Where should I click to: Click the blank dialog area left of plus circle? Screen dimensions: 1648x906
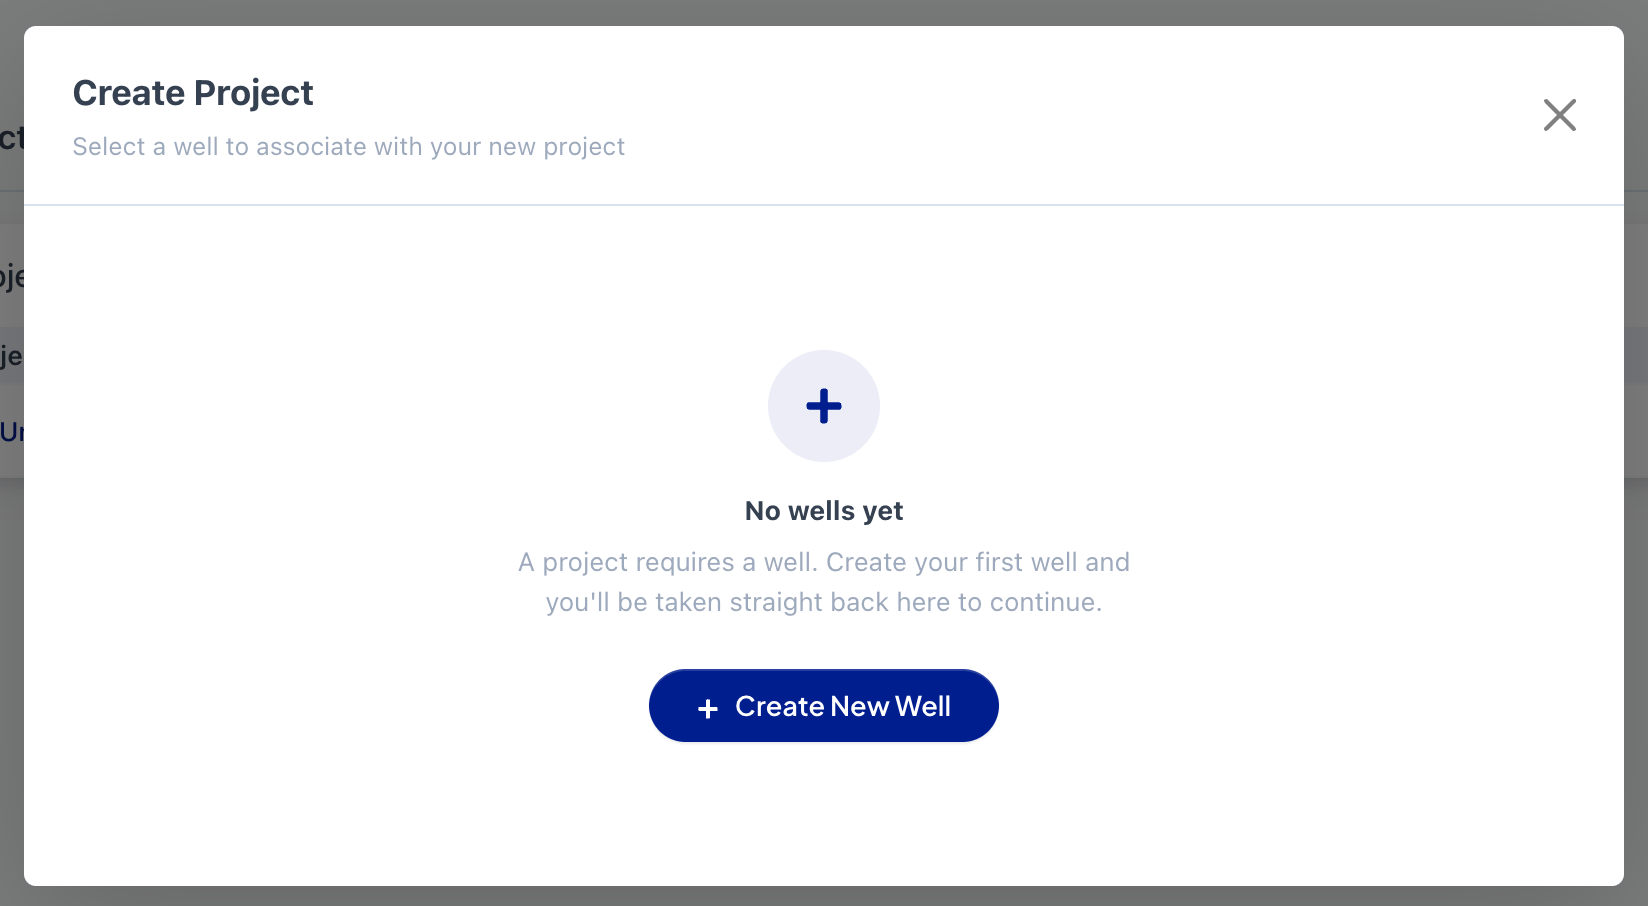coord(400,406)
